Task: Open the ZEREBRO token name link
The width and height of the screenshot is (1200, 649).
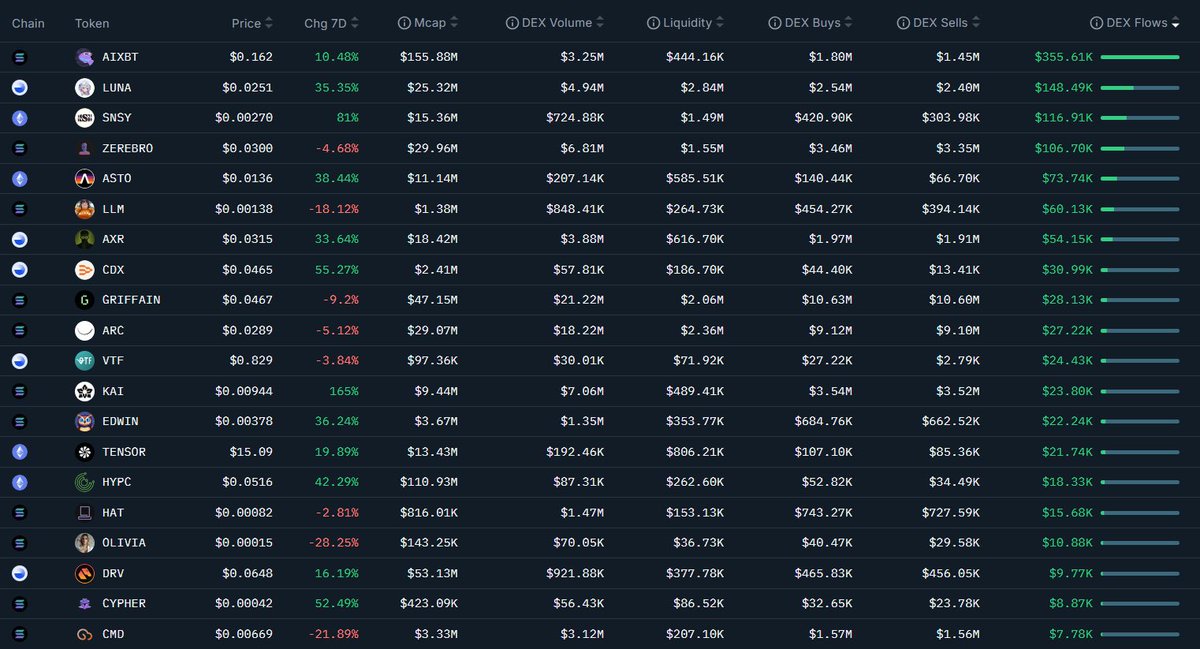Action: [x=127, y=149]
